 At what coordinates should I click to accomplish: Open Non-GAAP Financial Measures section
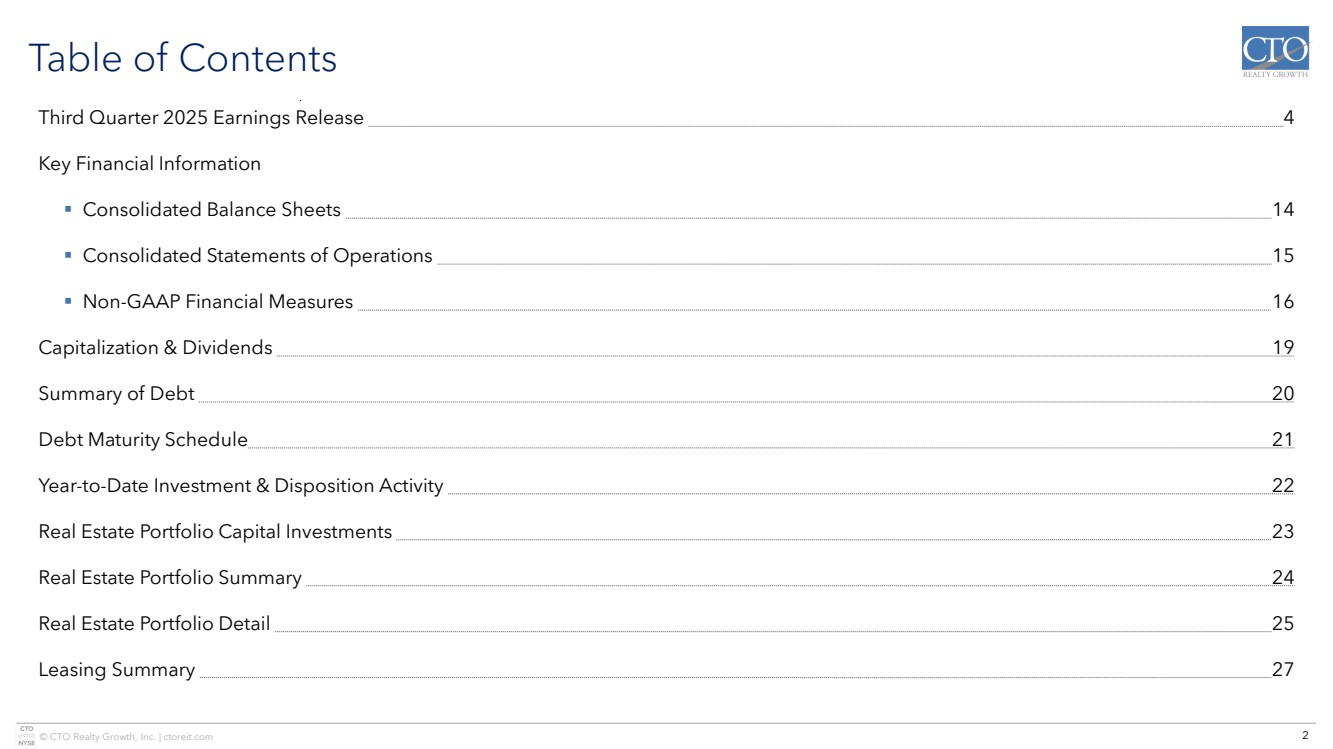click(217, 302)
